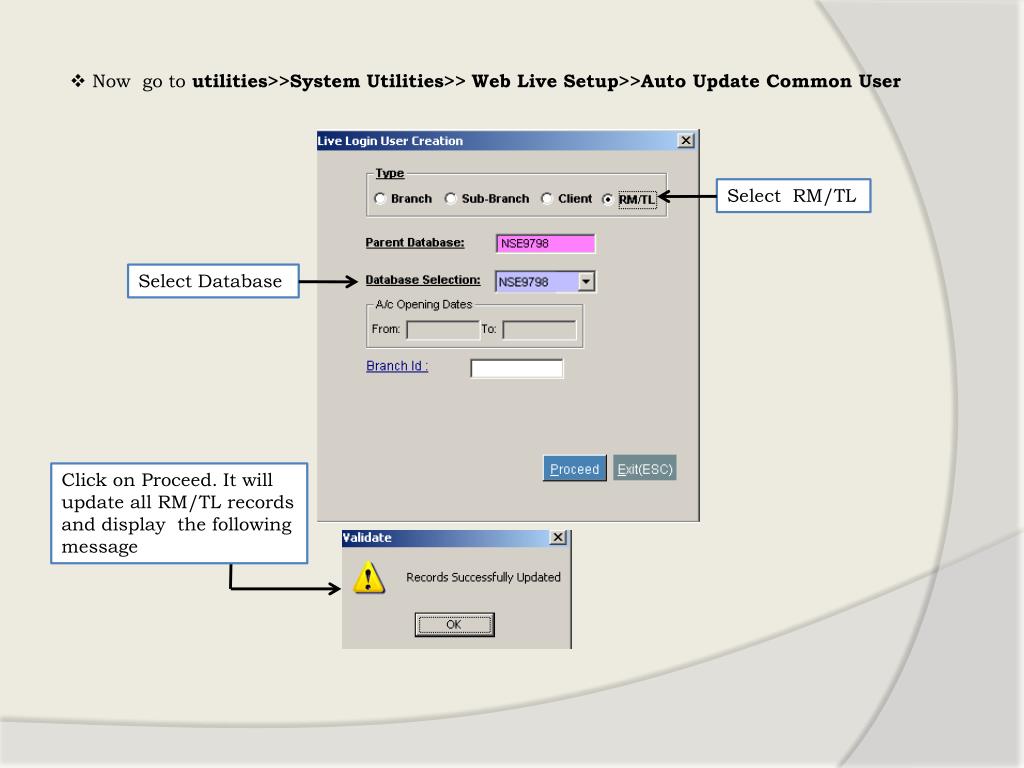Screen dimensions: 1024x768
Task: Open the Branch Id link label
Action: tap(397, 366)
